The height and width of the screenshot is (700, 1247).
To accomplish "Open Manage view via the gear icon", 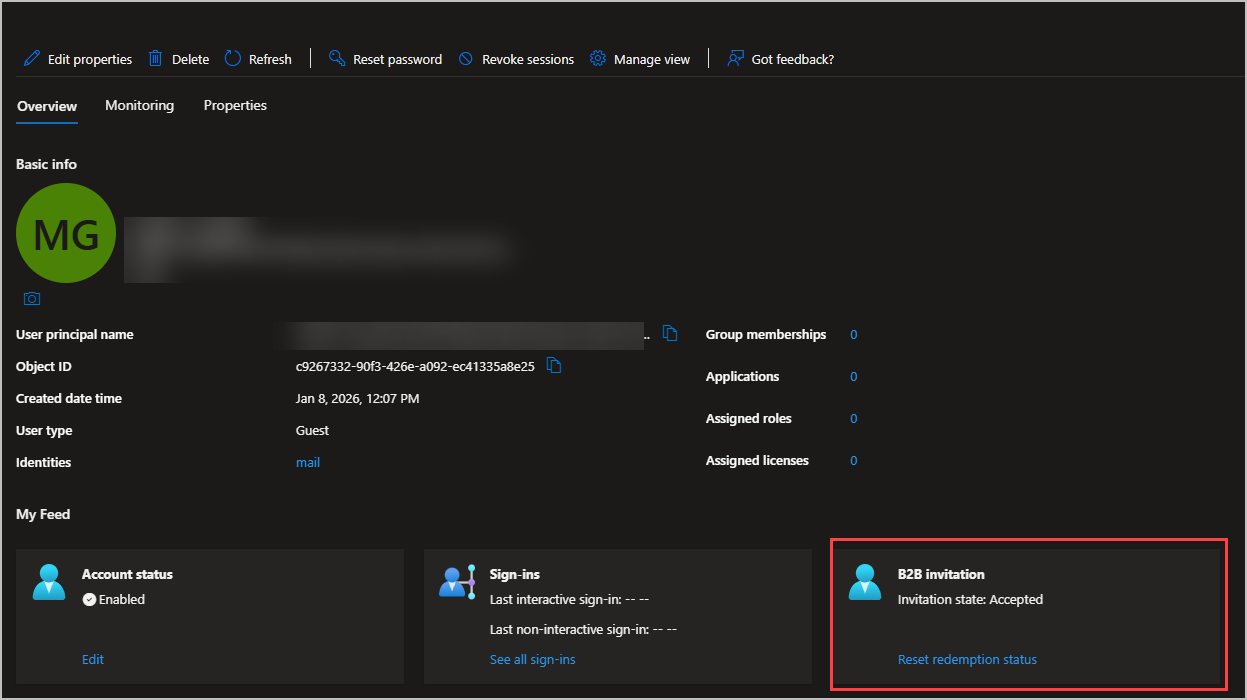I will (598, 58).
